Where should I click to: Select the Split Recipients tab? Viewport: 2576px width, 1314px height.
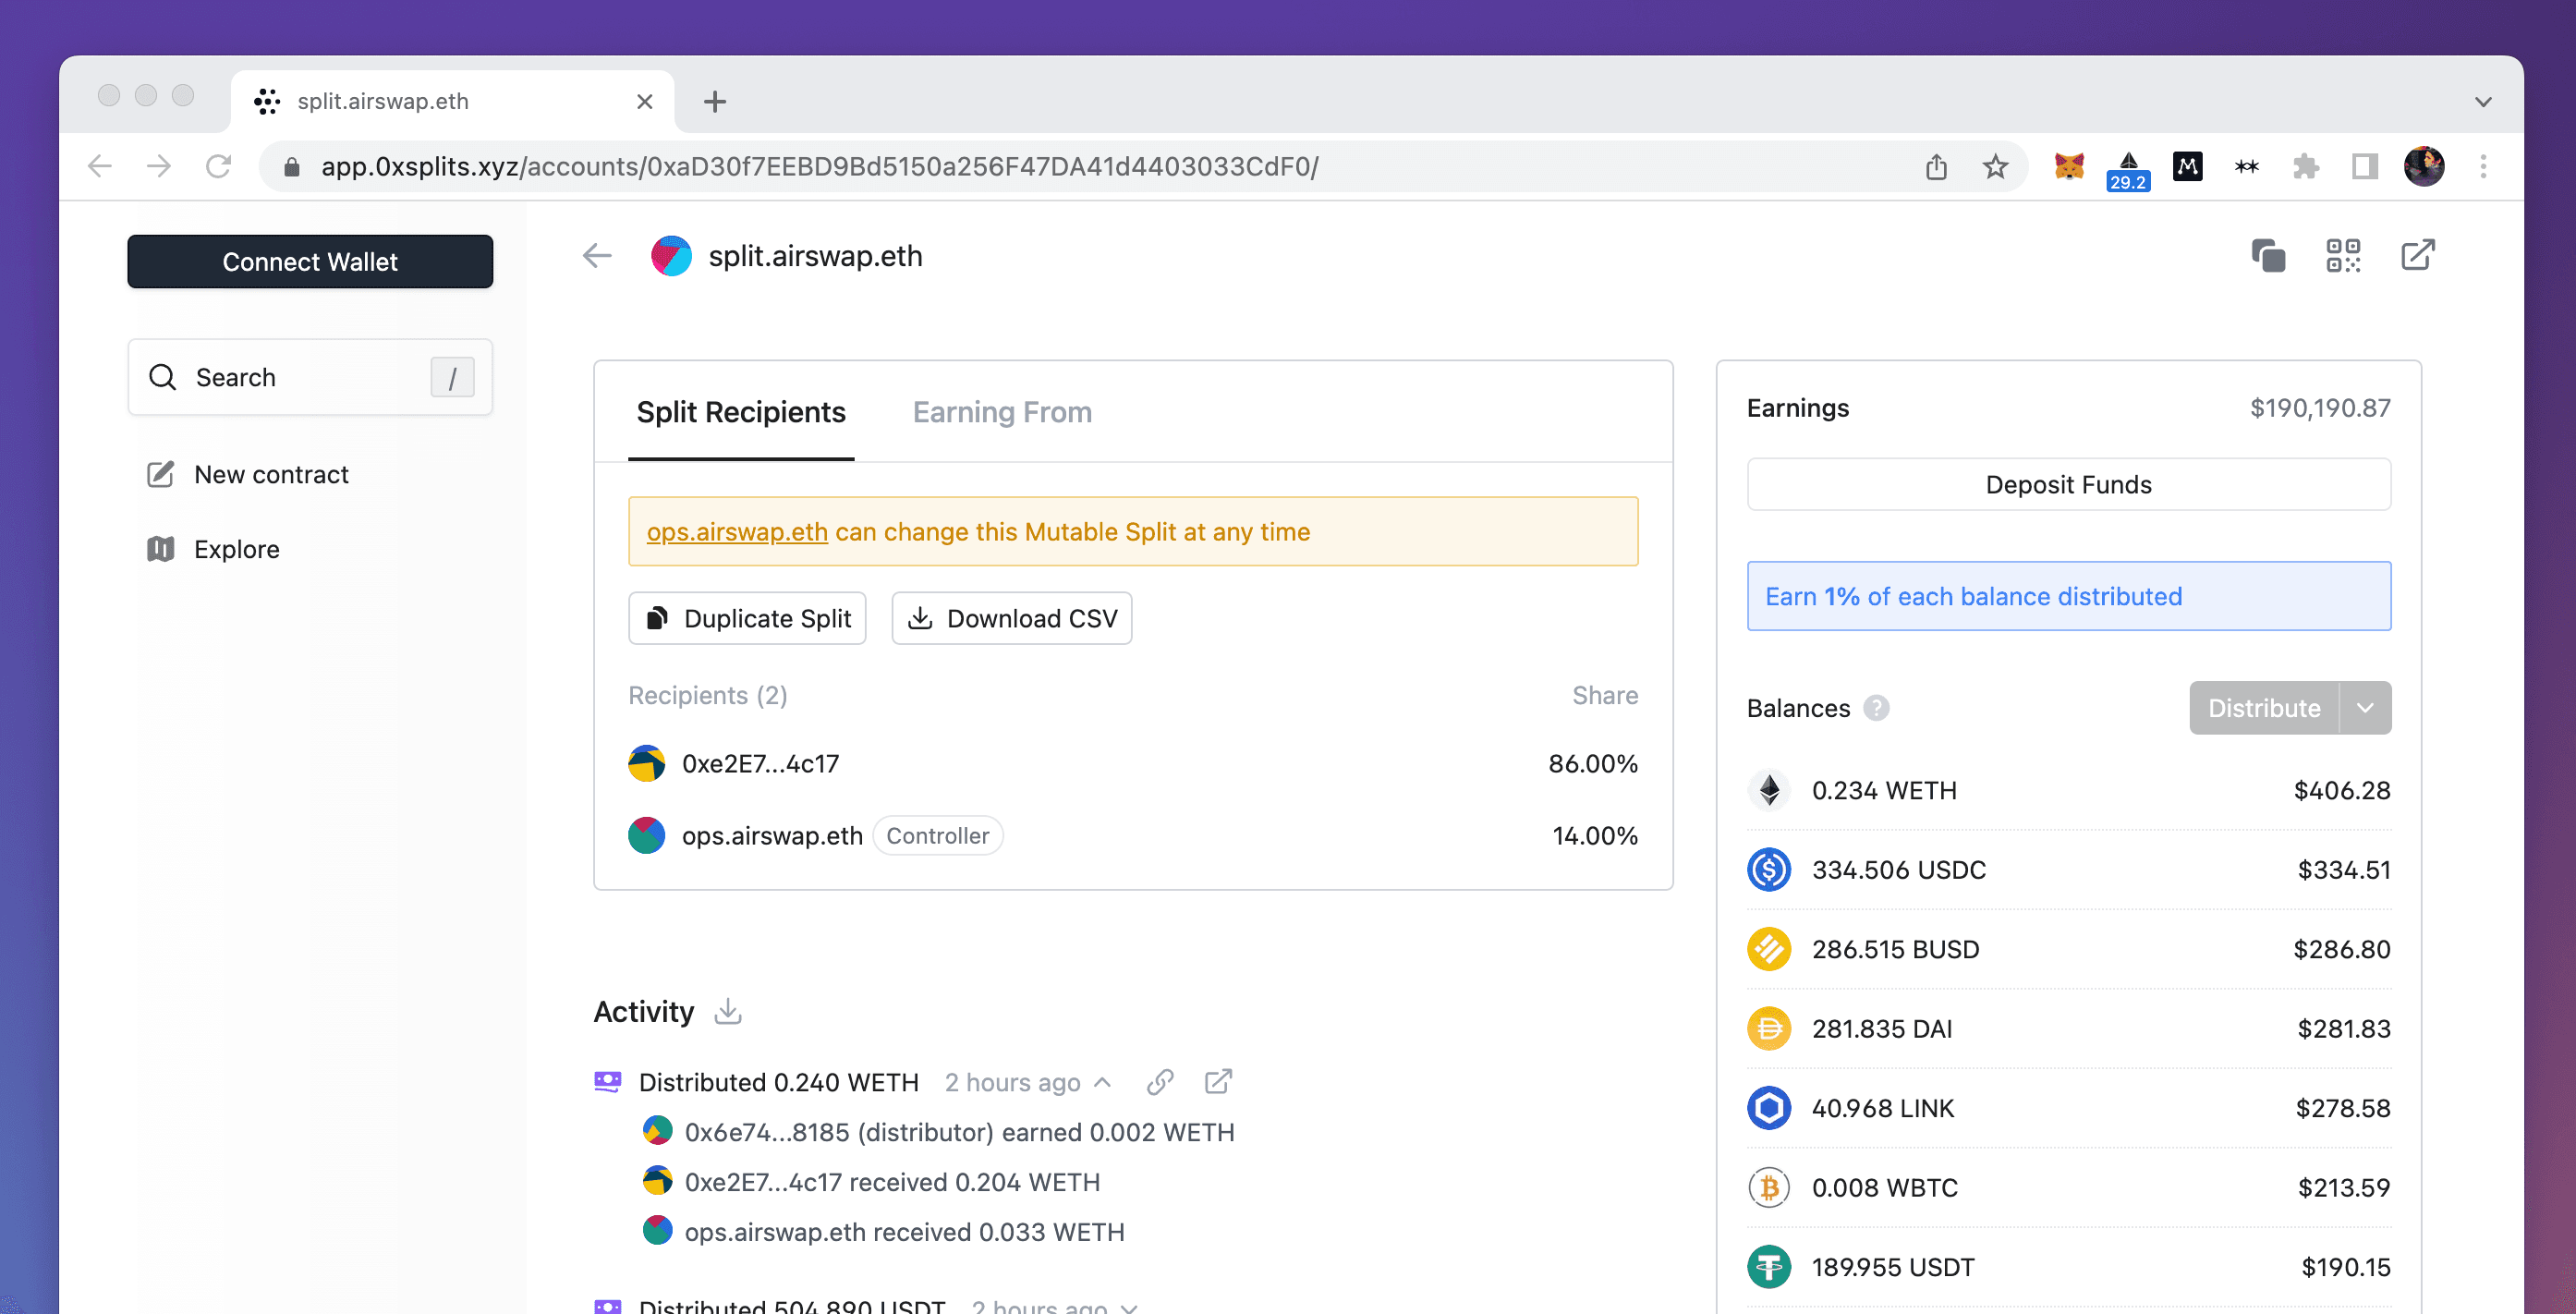tap(740, 410)
